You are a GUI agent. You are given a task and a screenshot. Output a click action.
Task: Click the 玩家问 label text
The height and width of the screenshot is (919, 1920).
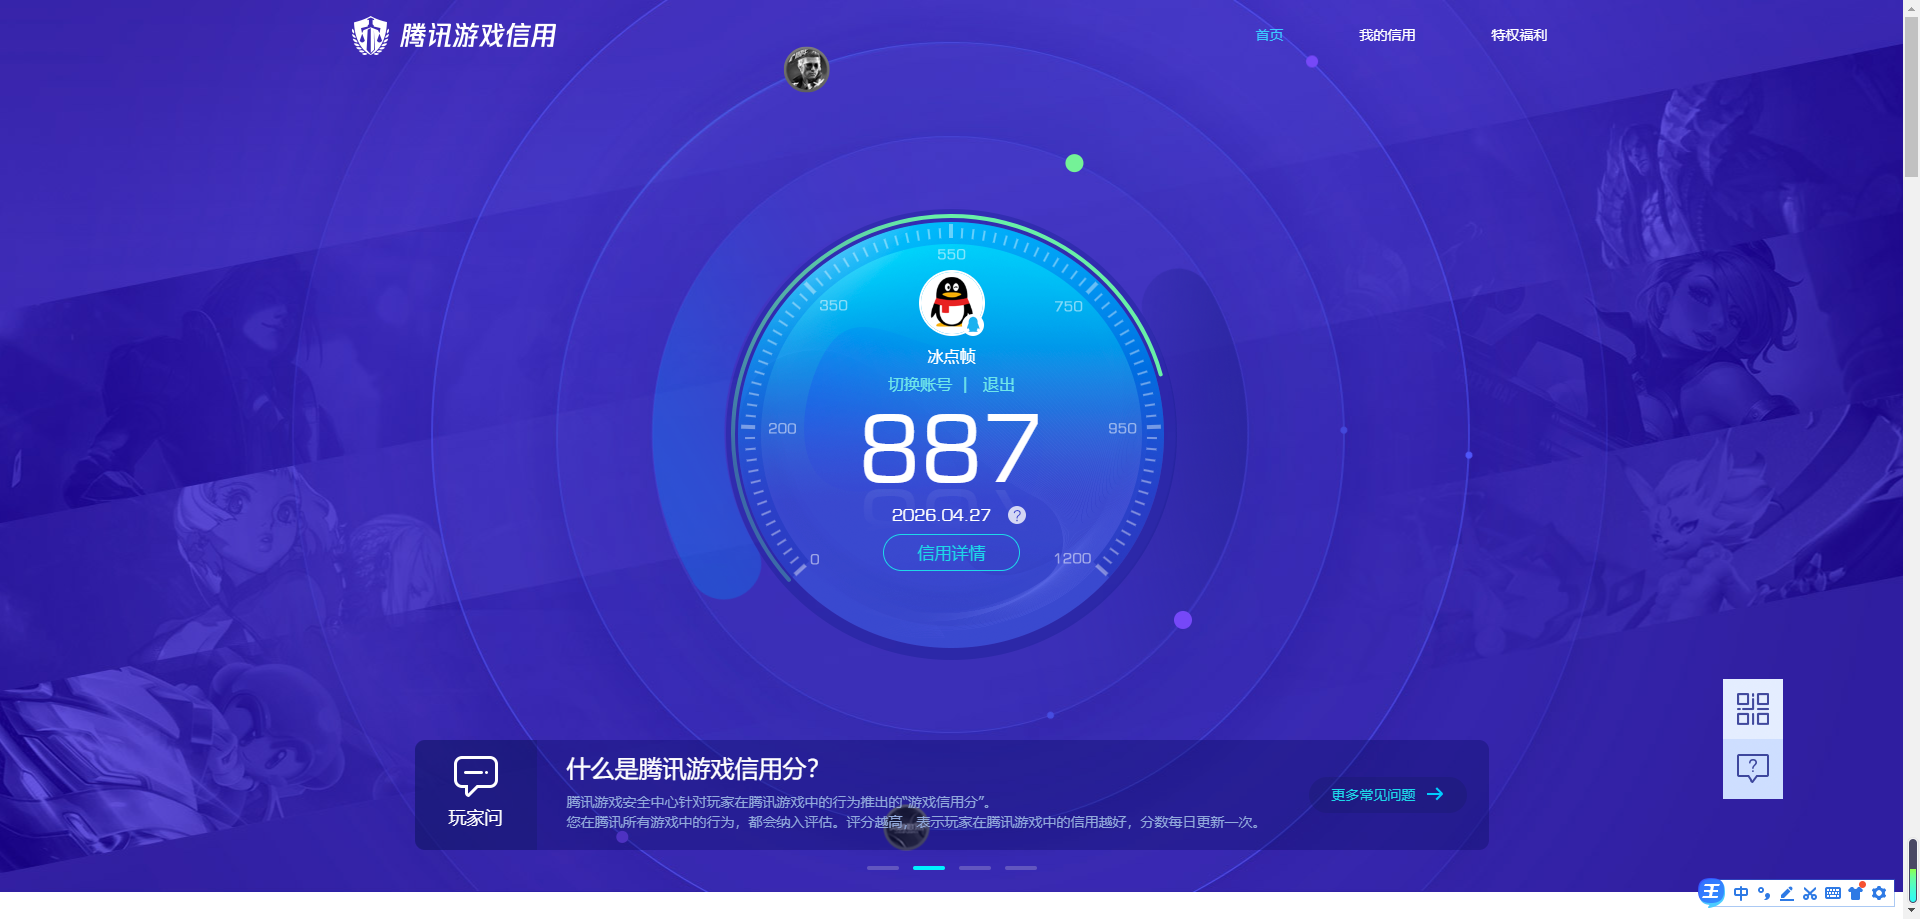point(475,818)
